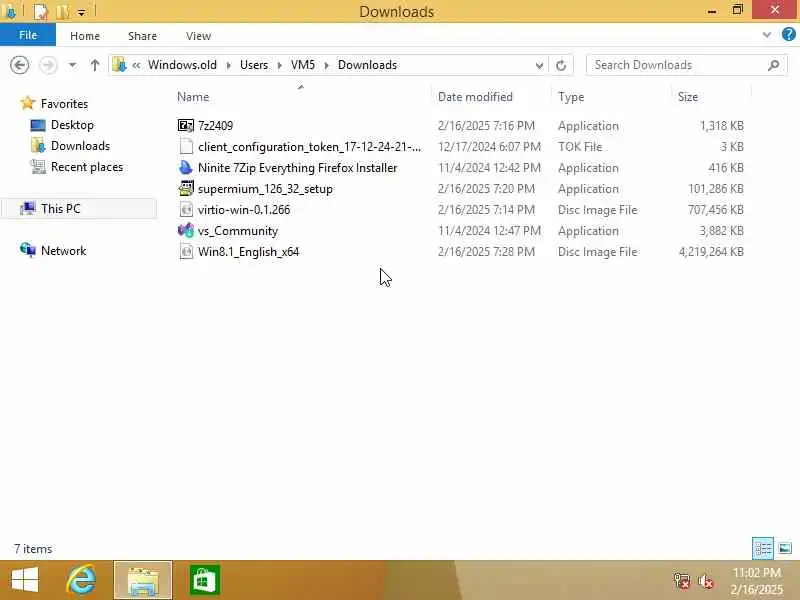
Task: Open Windows Store from taskbar
Action: coord(205,581)
